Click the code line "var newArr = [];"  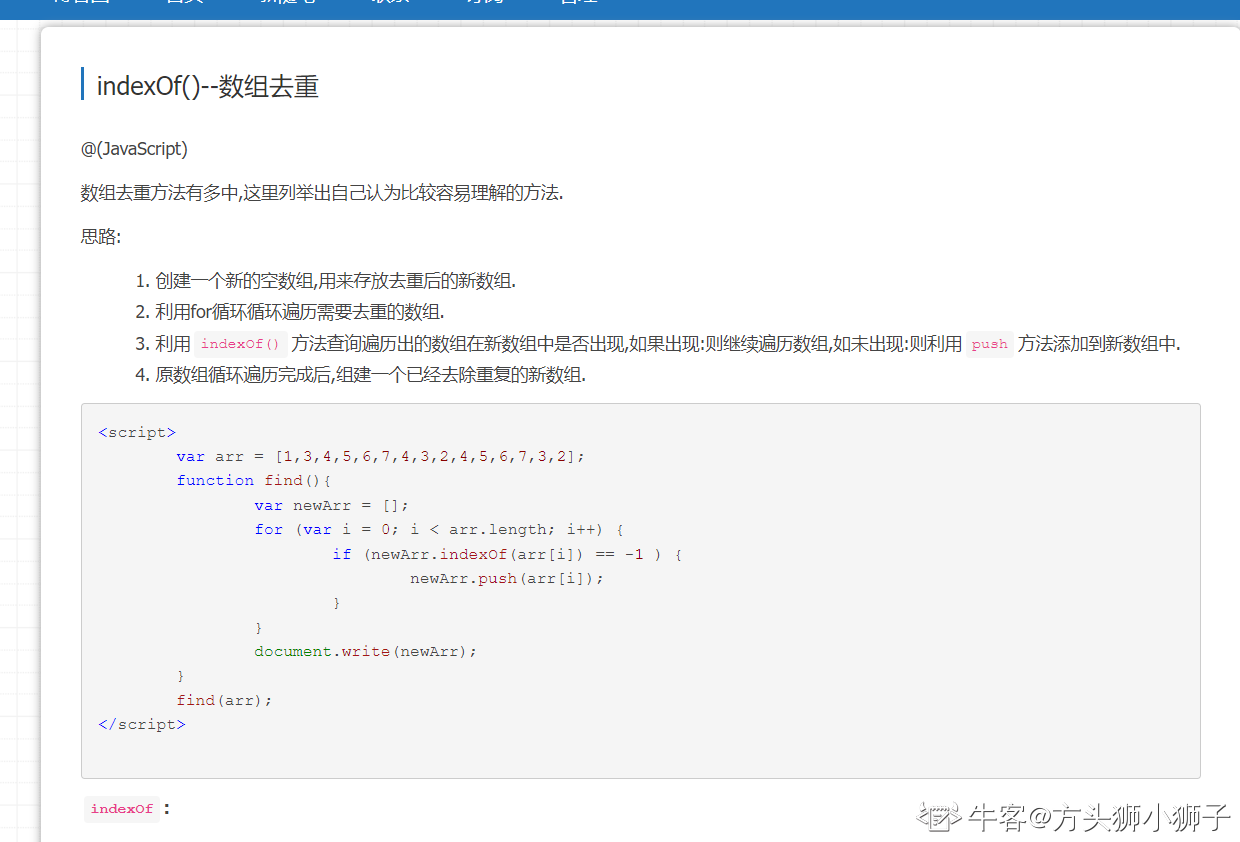click(332, 505)
